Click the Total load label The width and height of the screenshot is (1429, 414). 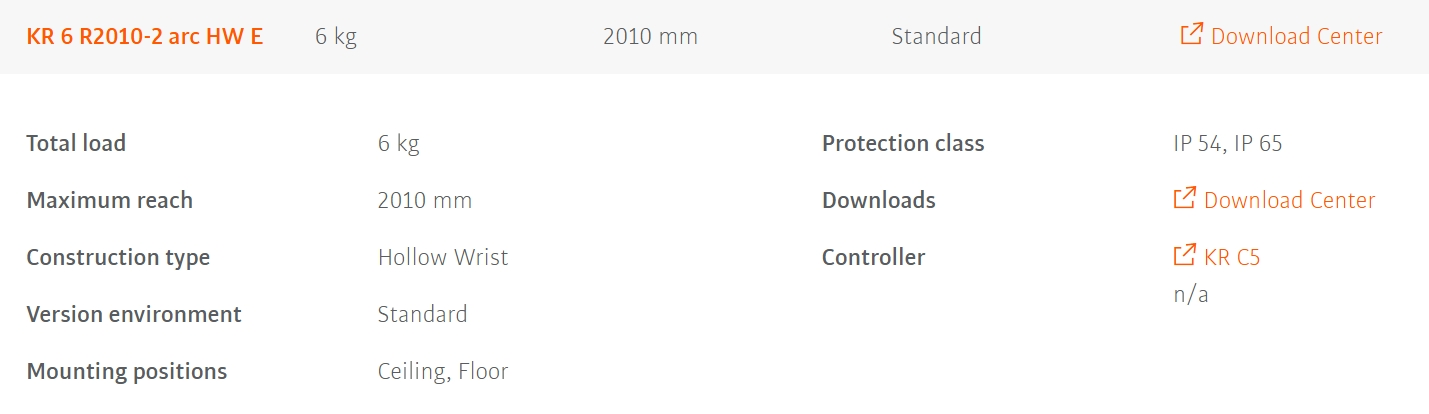(x=76, y=144)
